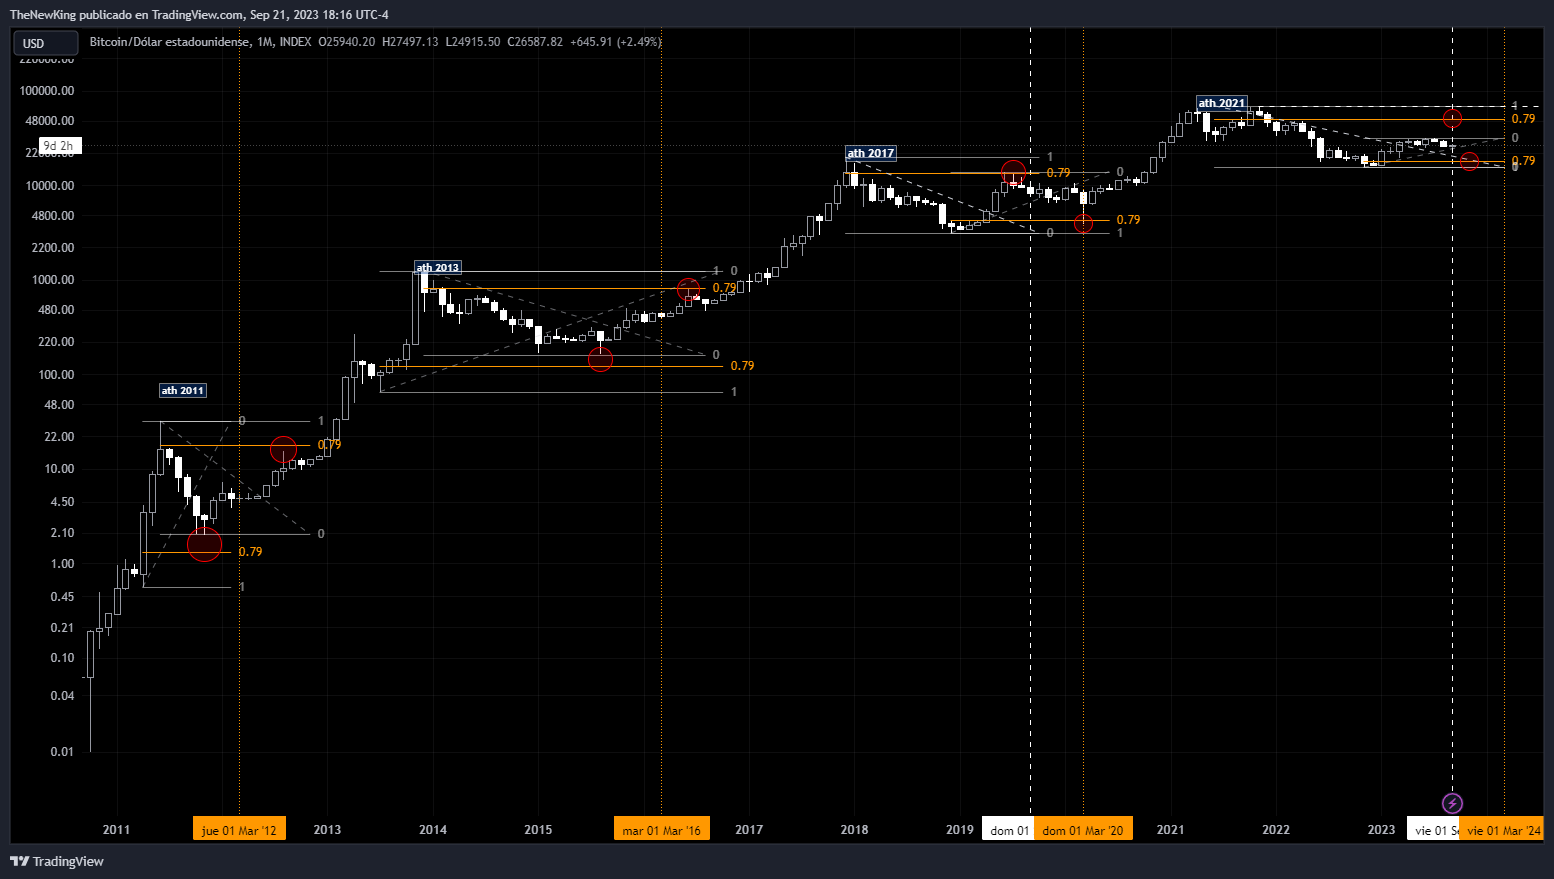The width and height of the screenshot is (1554, 879).
Task: Select the 'ath 2017' chart label
Action: pyautogui.click(x=871, y=153)
